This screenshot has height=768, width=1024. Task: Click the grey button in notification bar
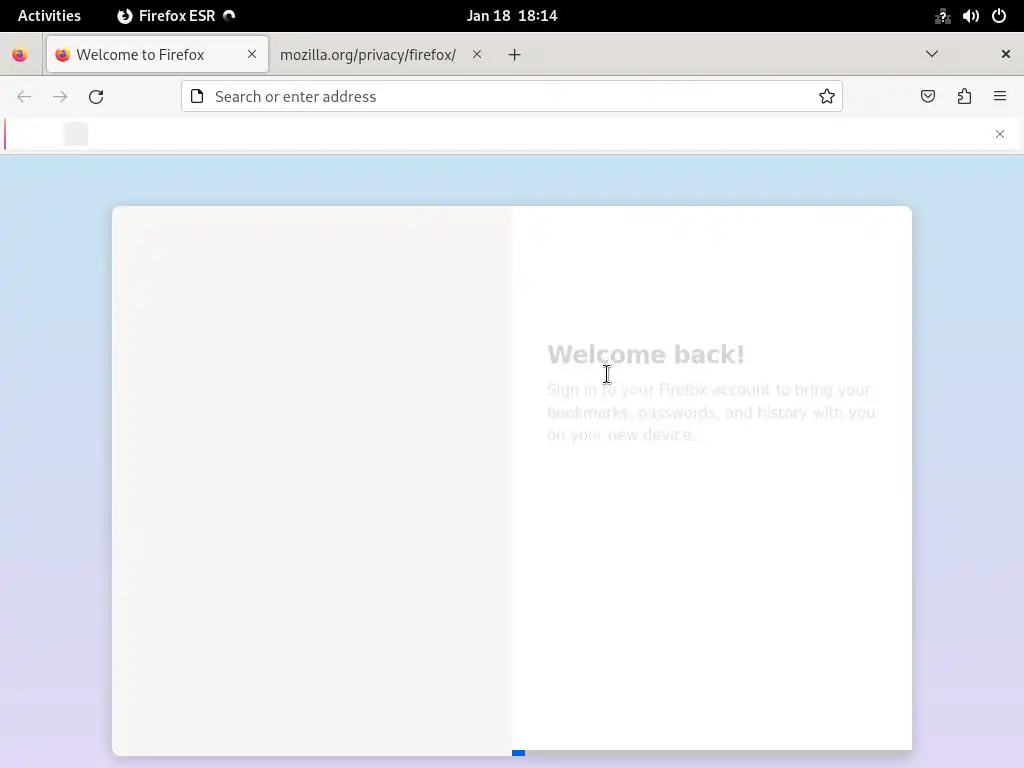[x=76, y=134]
